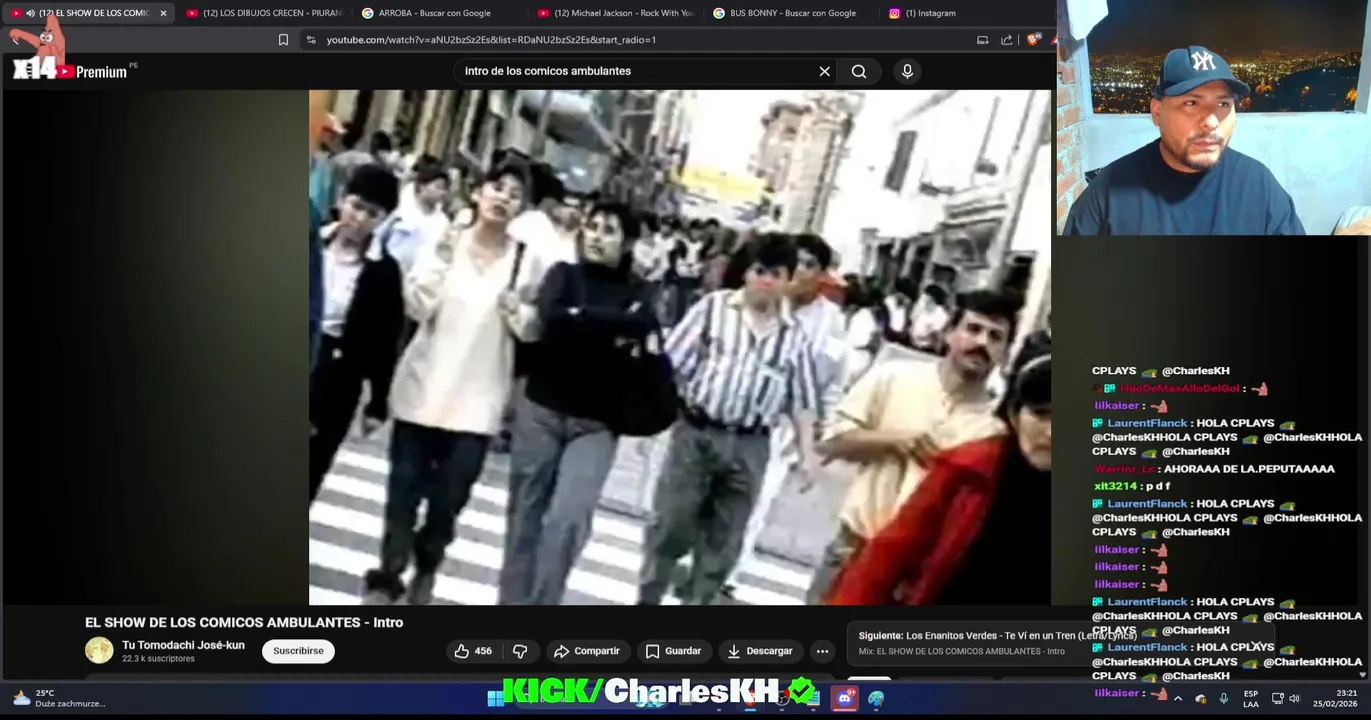The width and height of the screenshot is (1371, 720).
Task: Open the ARROBA Google search tab
Action: point(434,13)
